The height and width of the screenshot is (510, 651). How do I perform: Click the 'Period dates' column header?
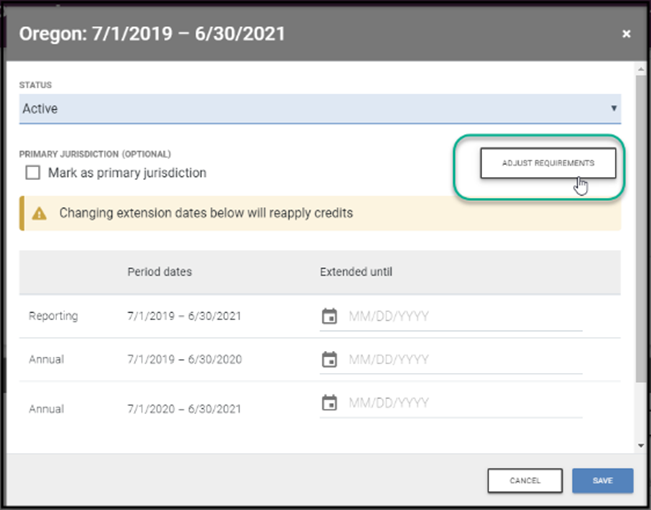159,272
